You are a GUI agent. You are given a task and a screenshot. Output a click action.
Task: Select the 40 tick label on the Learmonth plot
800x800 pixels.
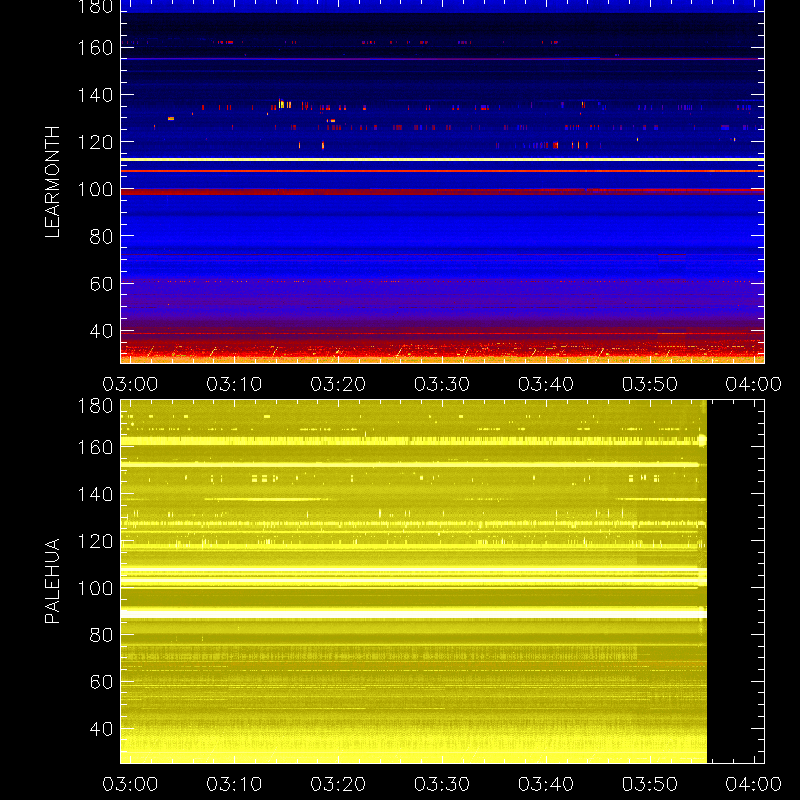click(101, 331)
